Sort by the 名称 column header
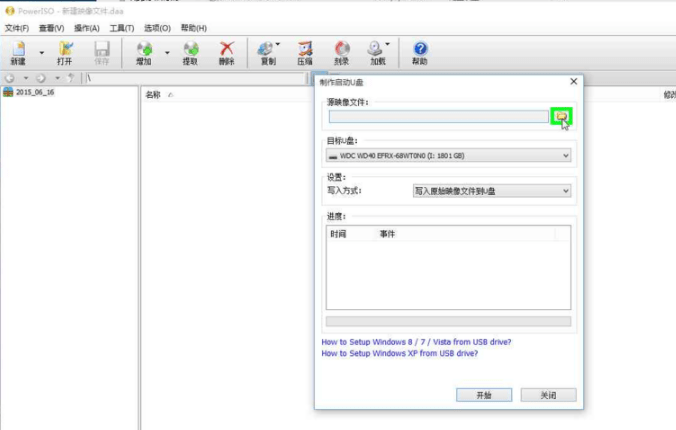Viewport: 676px width, 430px height. point(153,95)
